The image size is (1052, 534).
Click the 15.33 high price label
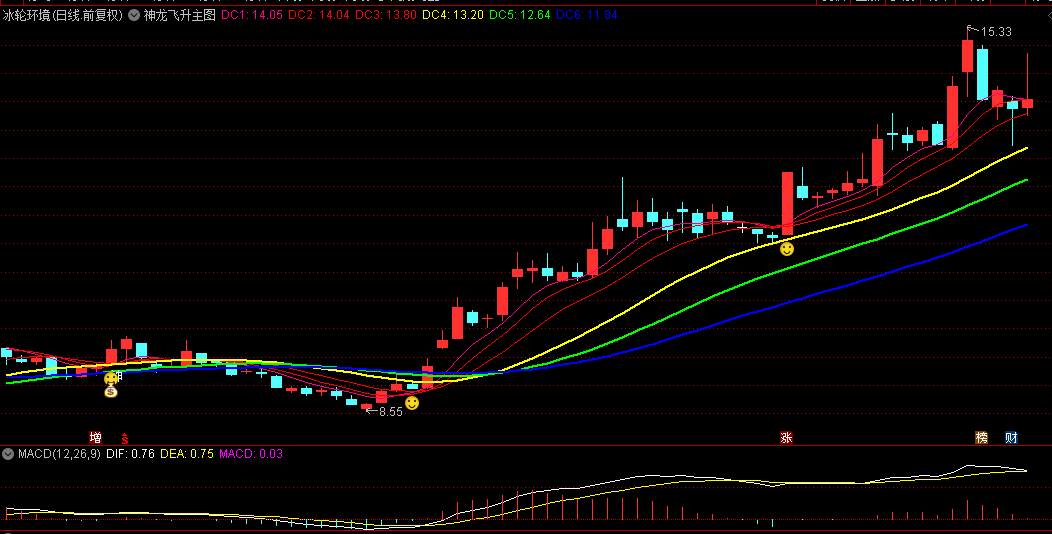click(x=996, y=32)
